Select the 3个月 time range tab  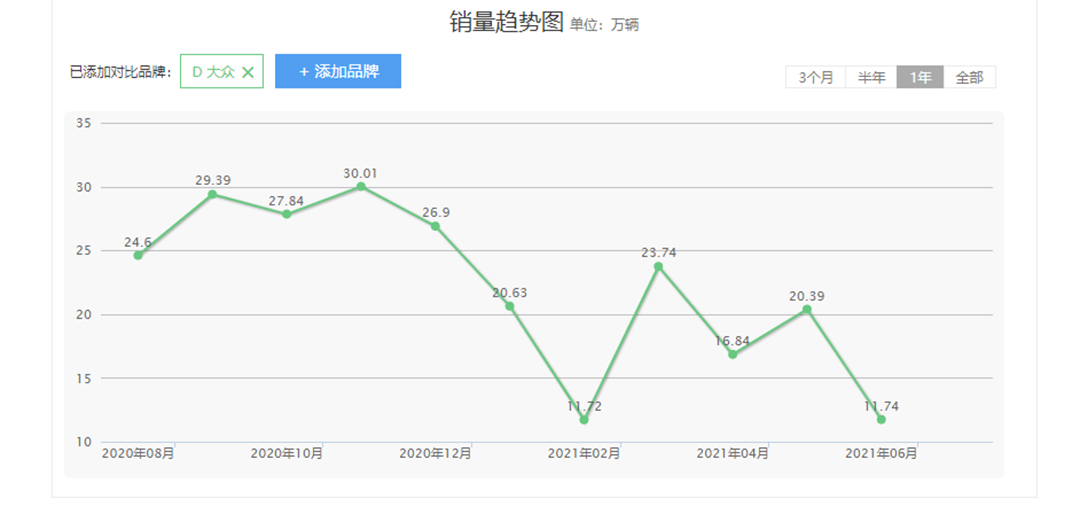pos(815,78)
